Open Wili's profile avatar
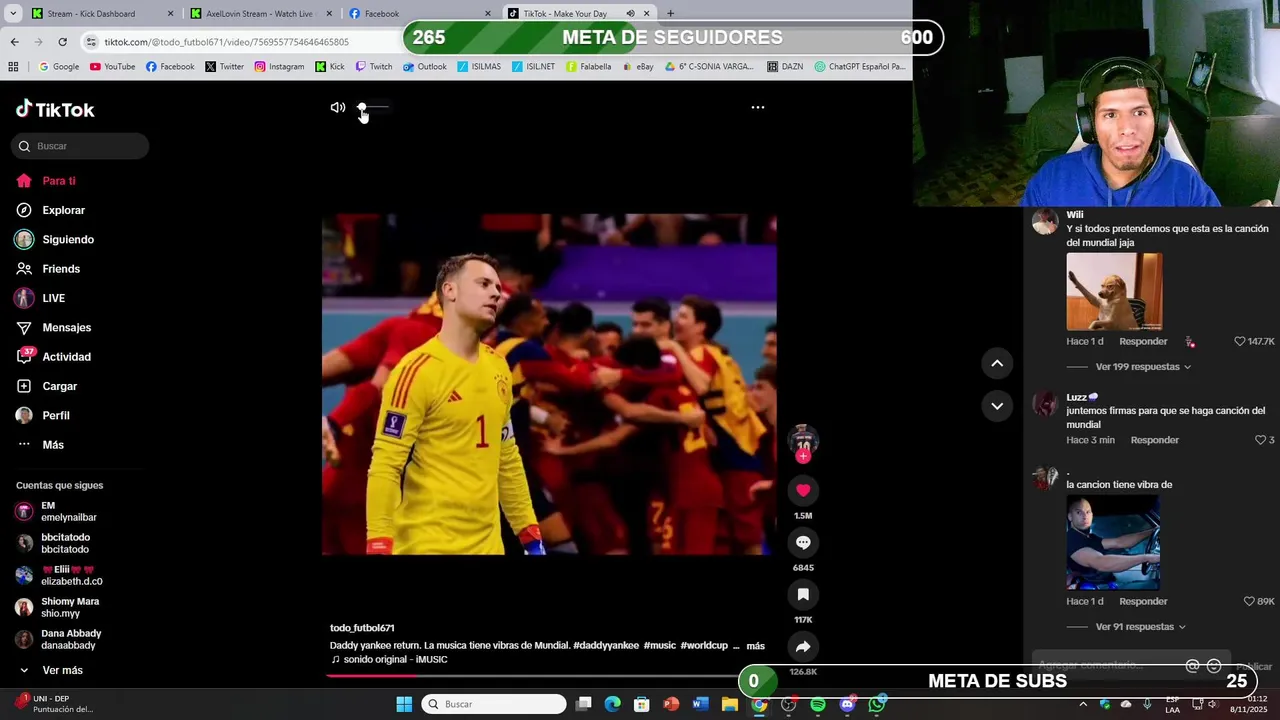Screen dimensions: 1280x720 [1045, 221]
